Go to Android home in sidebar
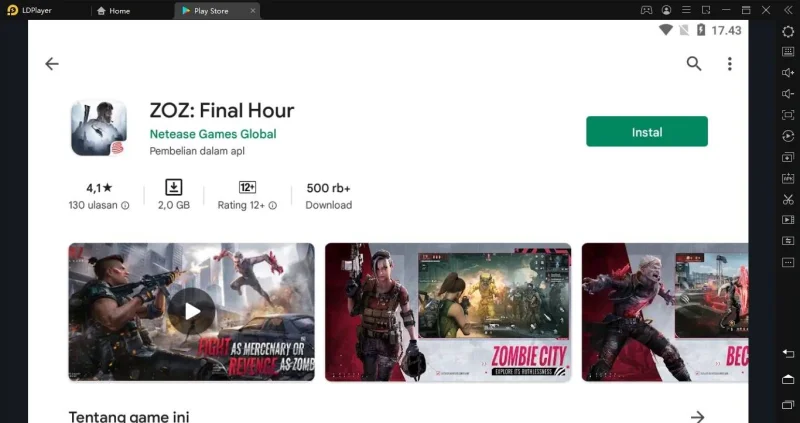The image size is (800, 423). tap(788, 379)
